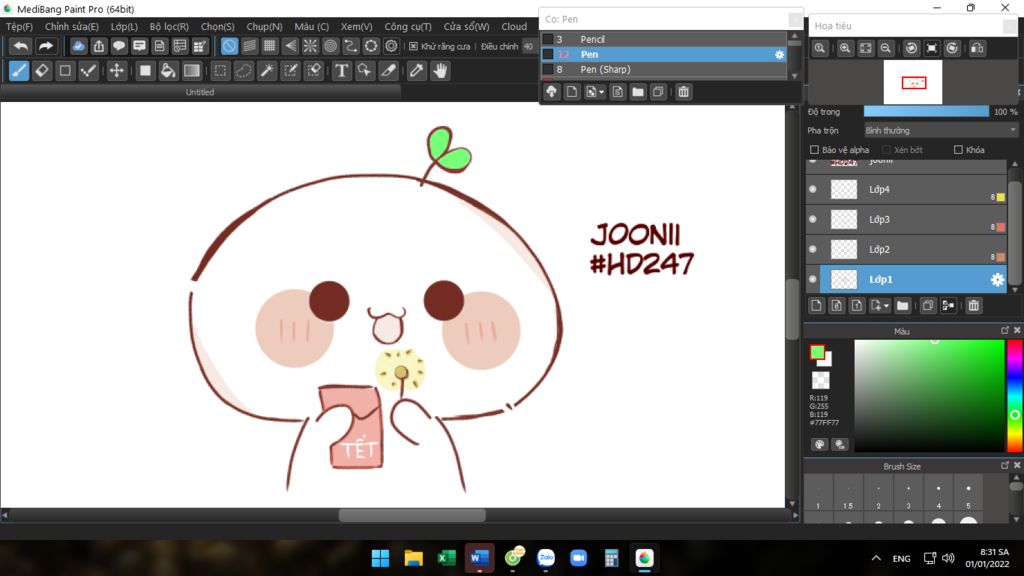This screenshot has height=576, width=1024.
Task: Click the Redo arrow
Action: pos(45,46)
